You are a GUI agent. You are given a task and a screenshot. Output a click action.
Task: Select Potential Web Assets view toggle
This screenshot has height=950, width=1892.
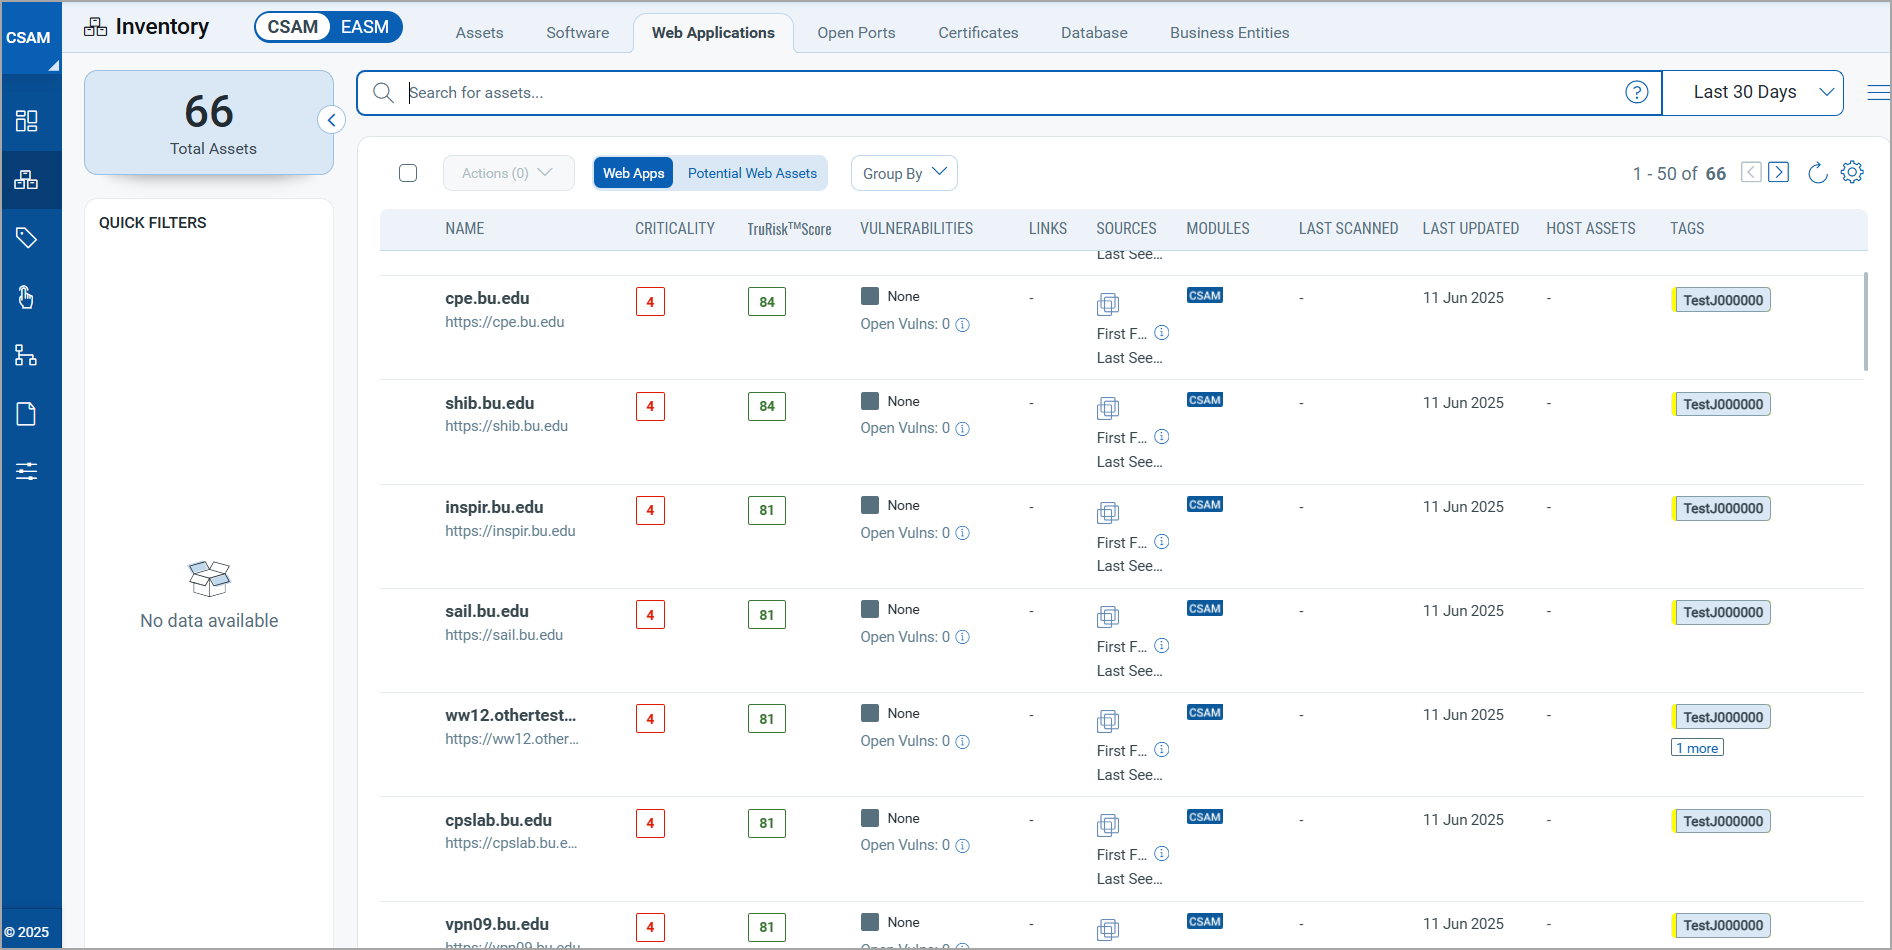click(752, 173)
